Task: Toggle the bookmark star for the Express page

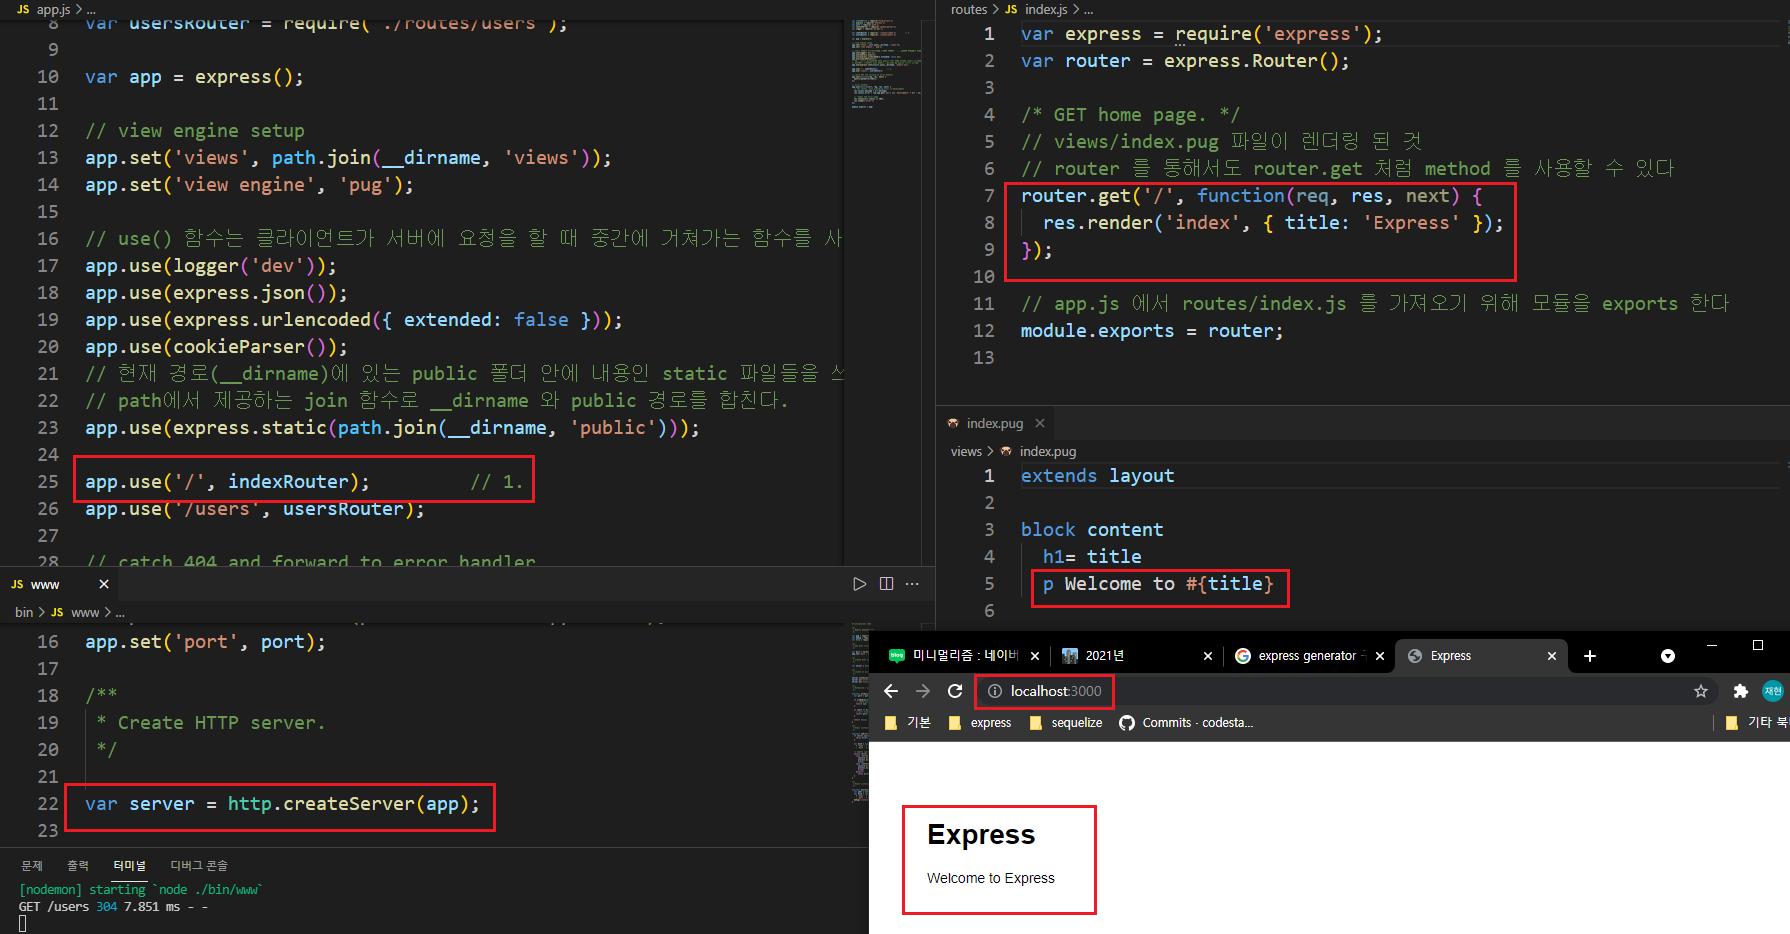Action: pyautogui.click(x=1701, y=691)
